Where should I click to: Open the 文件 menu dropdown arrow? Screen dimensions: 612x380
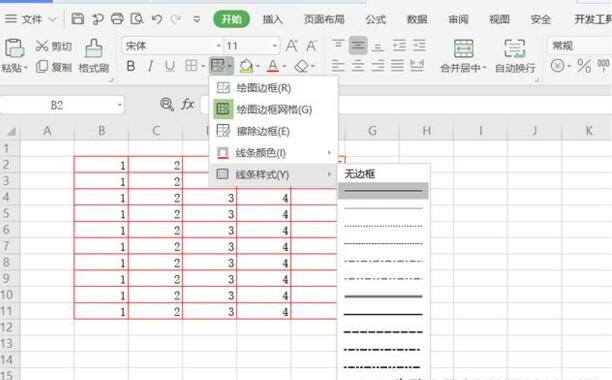(52, 19)
